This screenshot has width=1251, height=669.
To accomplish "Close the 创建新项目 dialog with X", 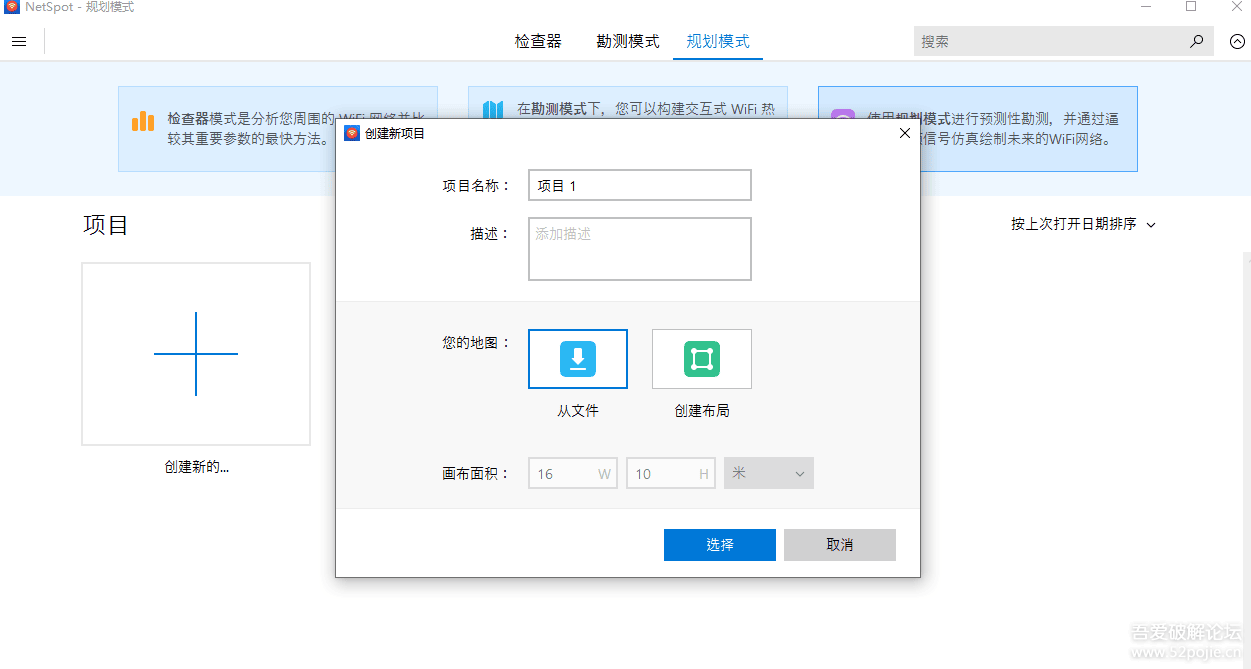I will click(904, 132).
